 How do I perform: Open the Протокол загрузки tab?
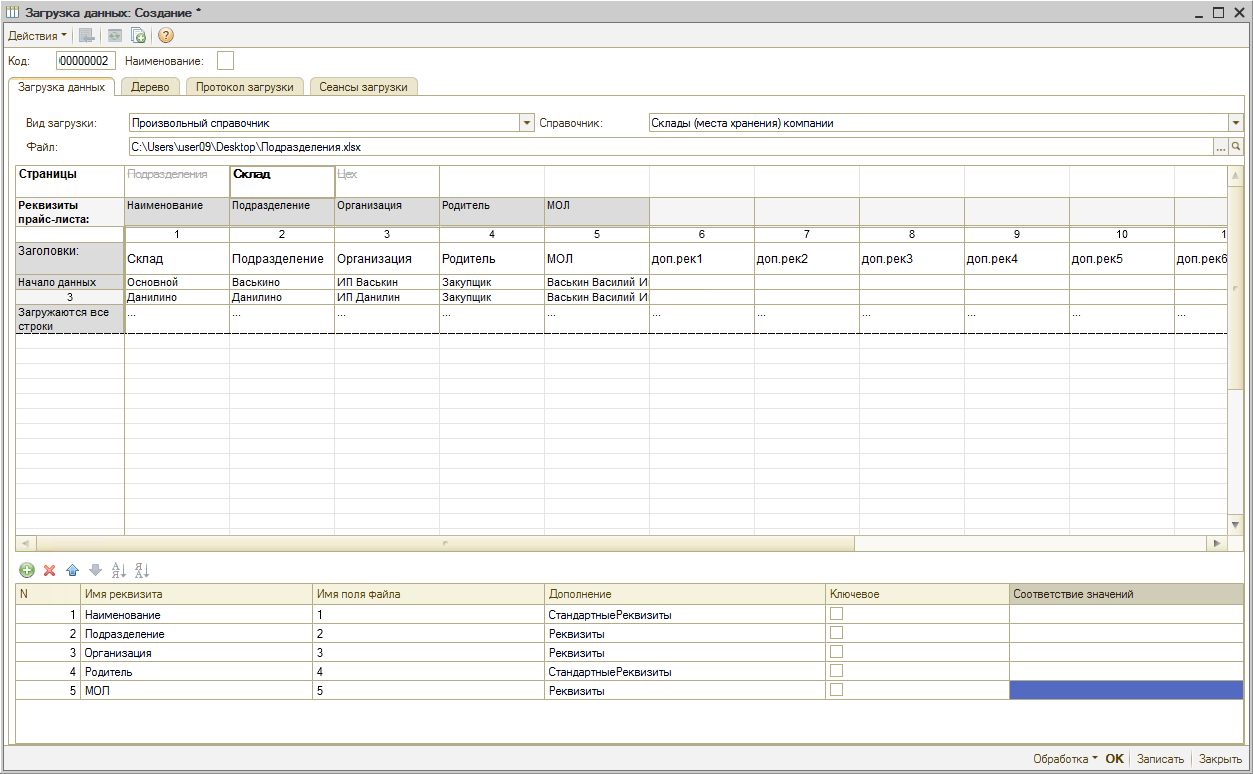tap(244, 87)
